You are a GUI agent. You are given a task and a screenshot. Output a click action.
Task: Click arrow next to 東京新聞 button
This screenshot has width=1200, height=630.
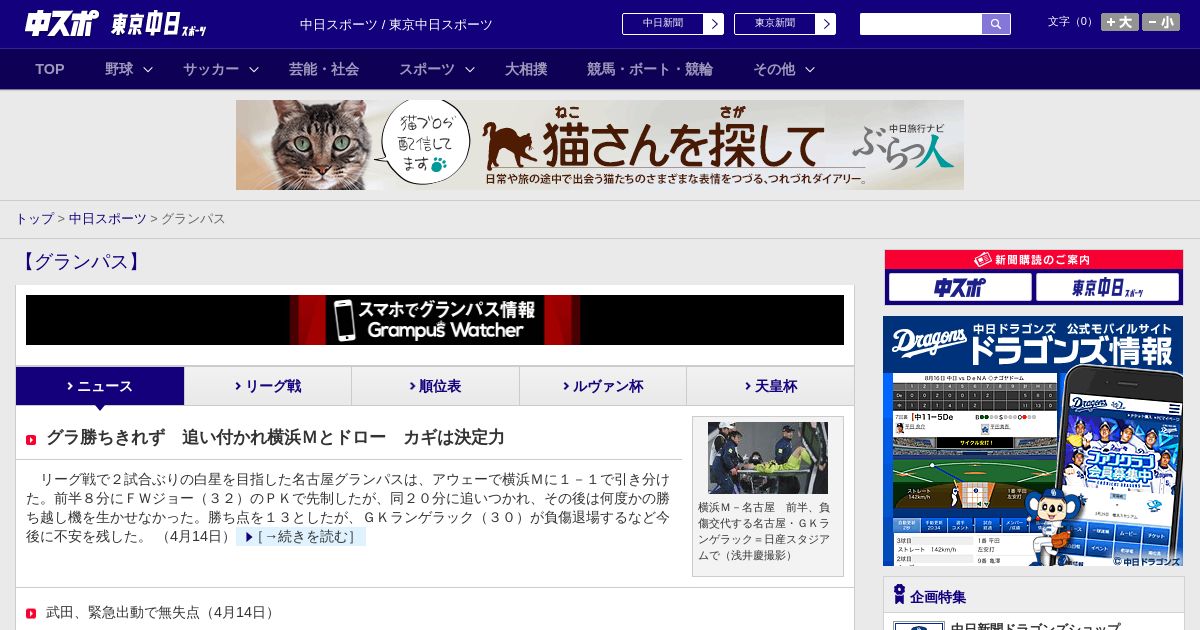click(x=826, y=24)
